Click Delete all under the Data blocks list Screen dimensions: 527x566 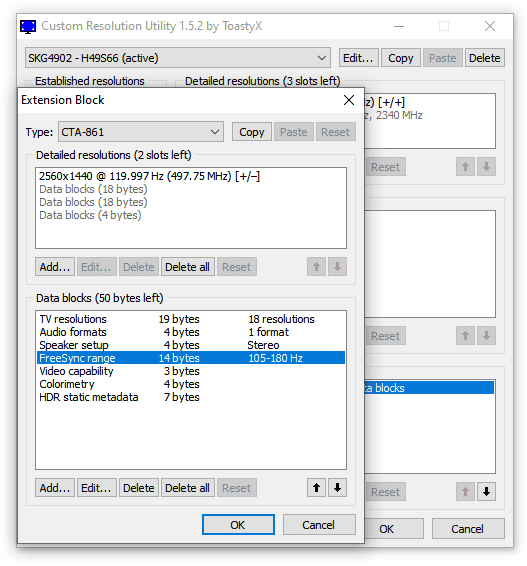tap(188, 488)
